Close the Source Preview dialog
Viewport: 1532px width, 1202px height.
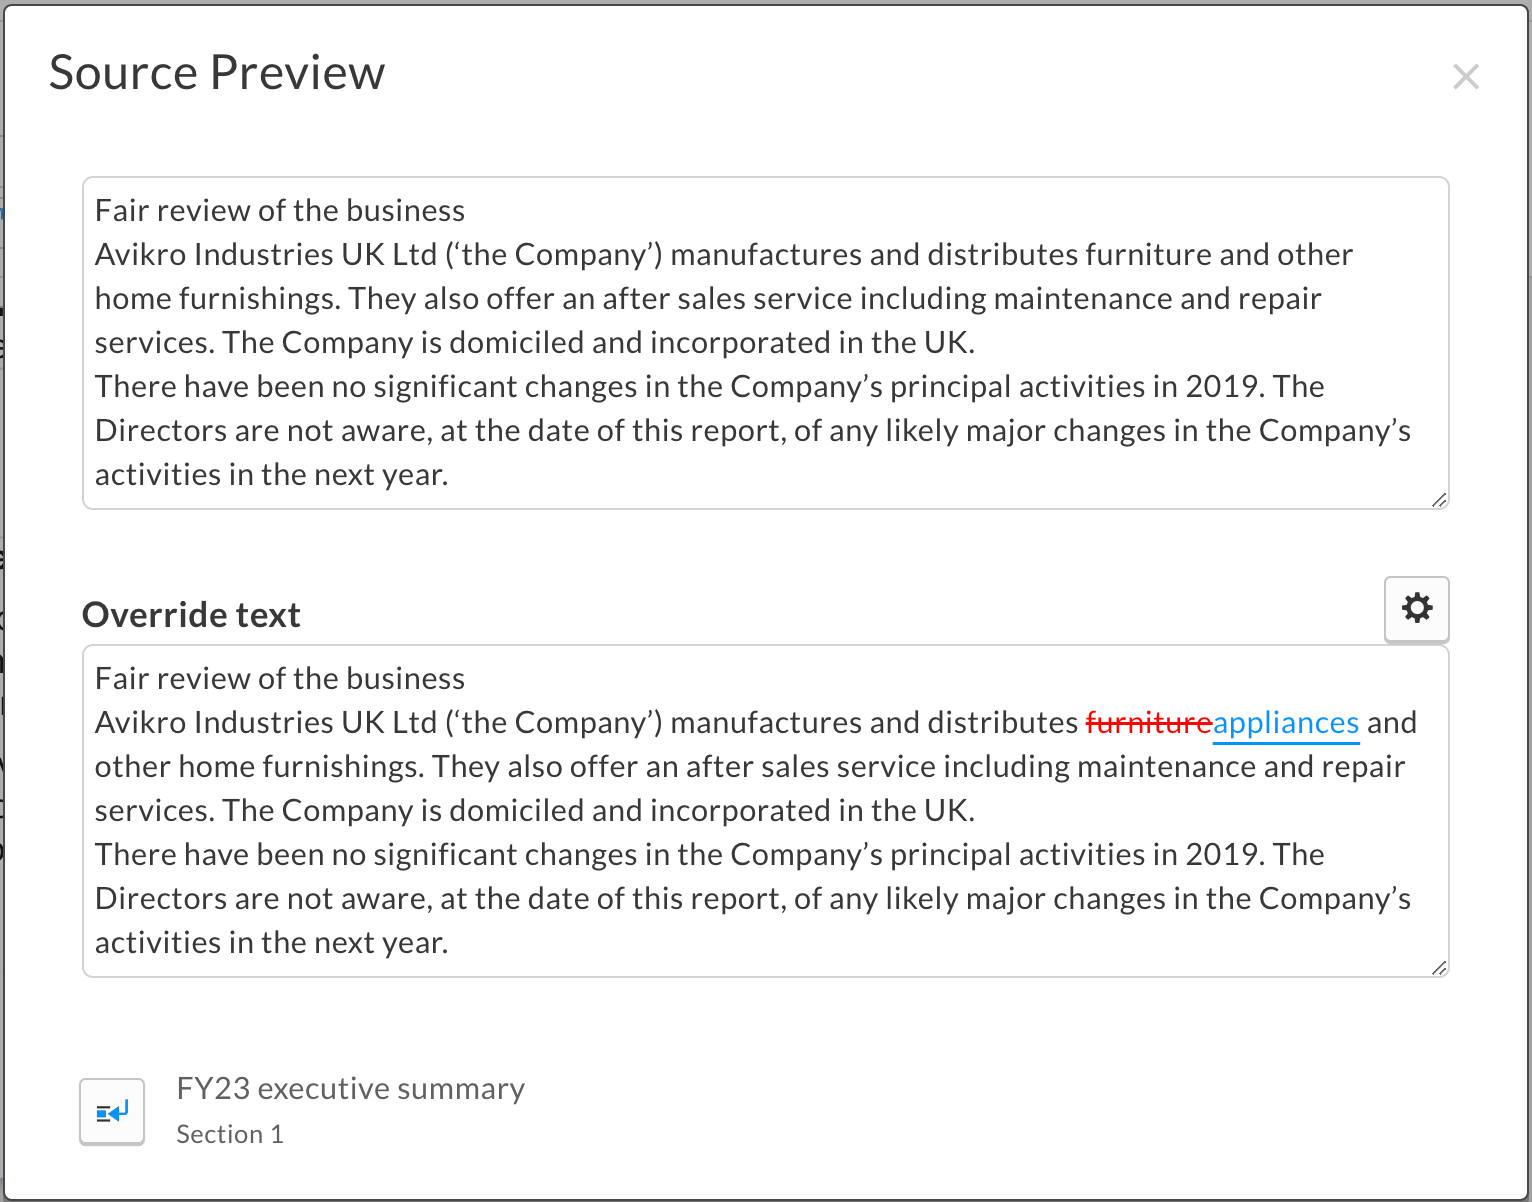pos(1465,76)
